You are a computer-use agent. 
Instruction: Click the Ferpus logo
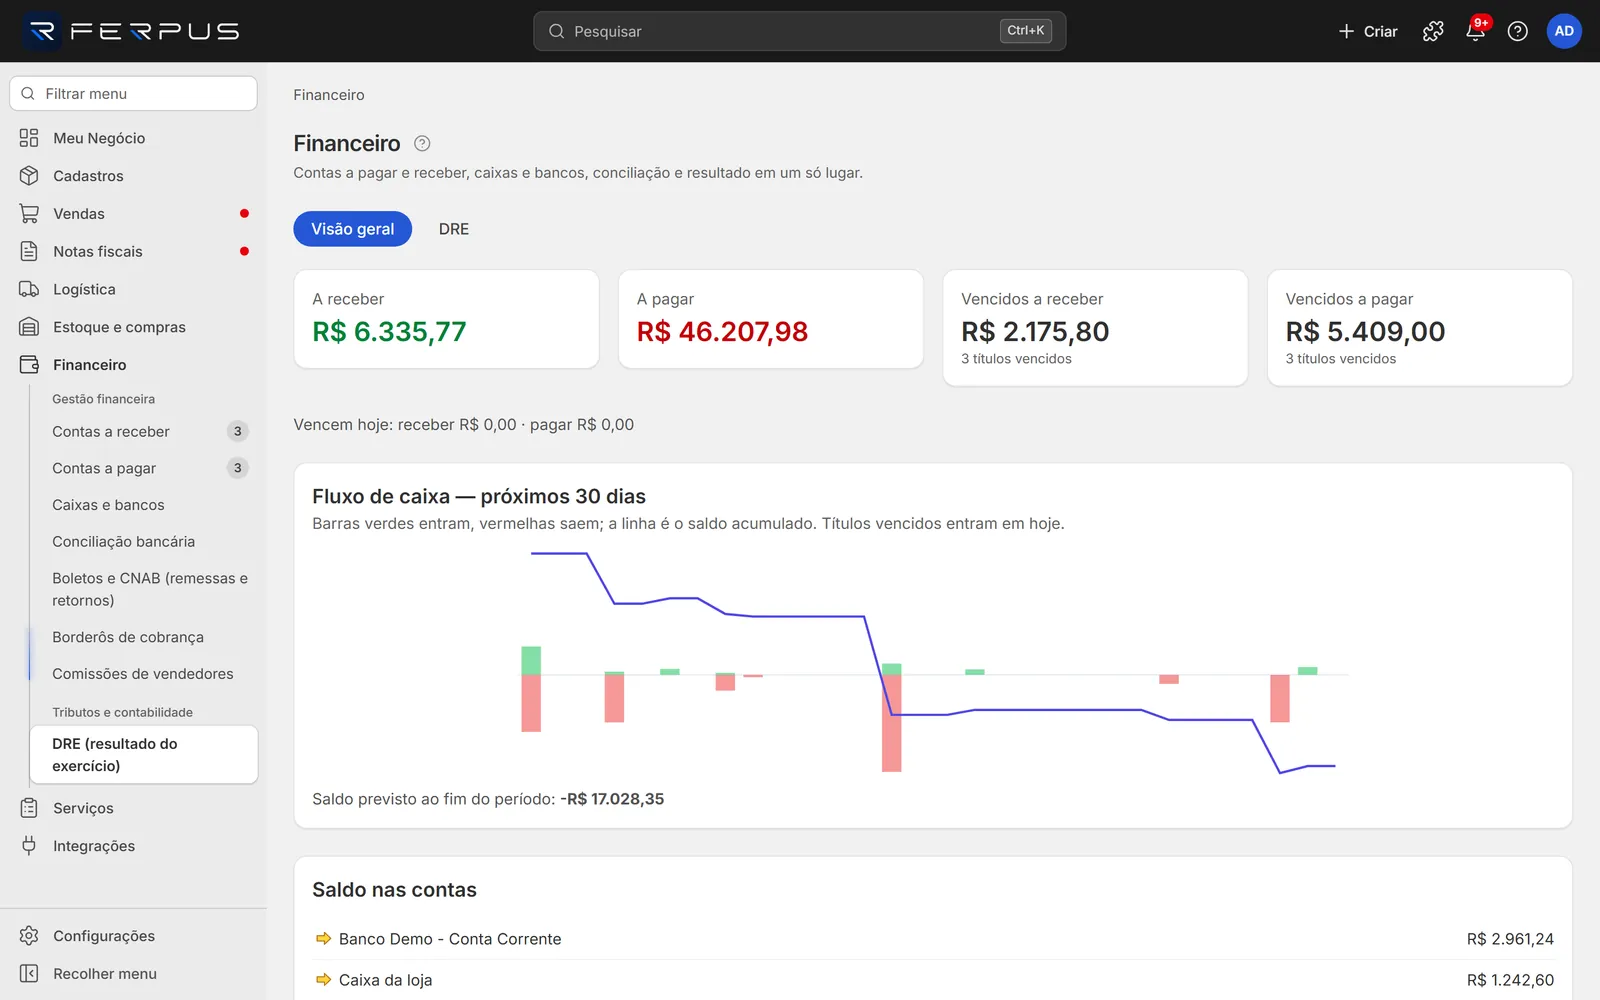click(132, 31)
